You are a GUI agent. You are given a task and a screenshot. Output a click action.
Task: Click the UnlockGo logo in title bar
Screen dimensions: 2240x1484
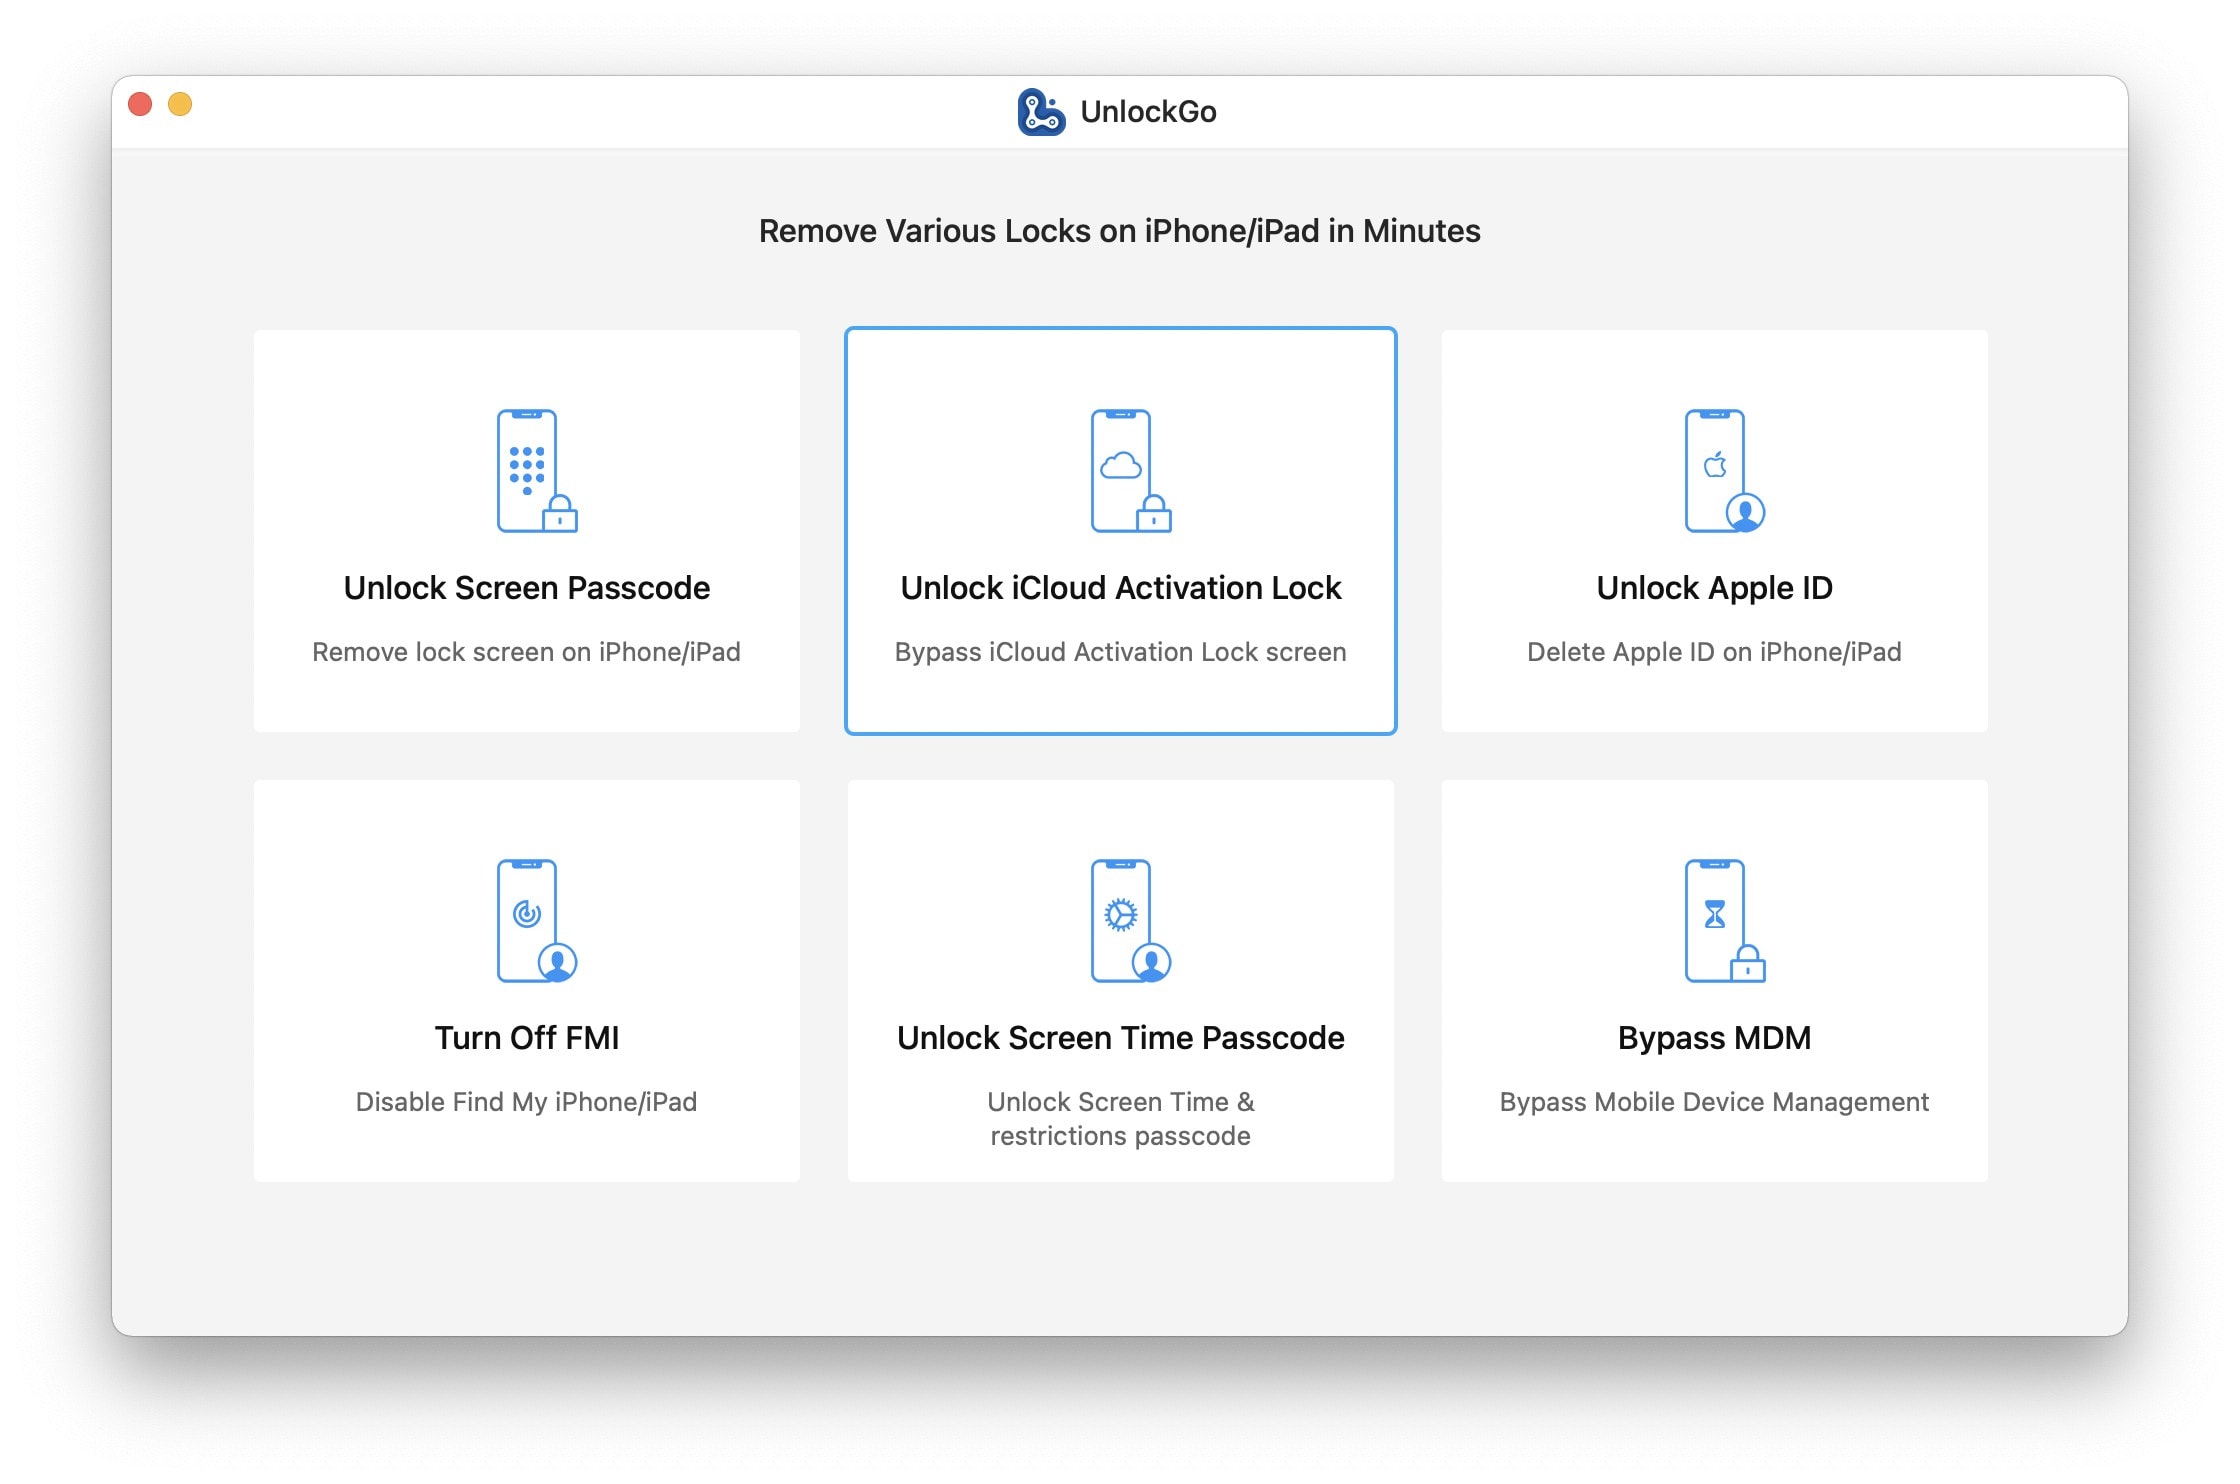click(1041, 112)
